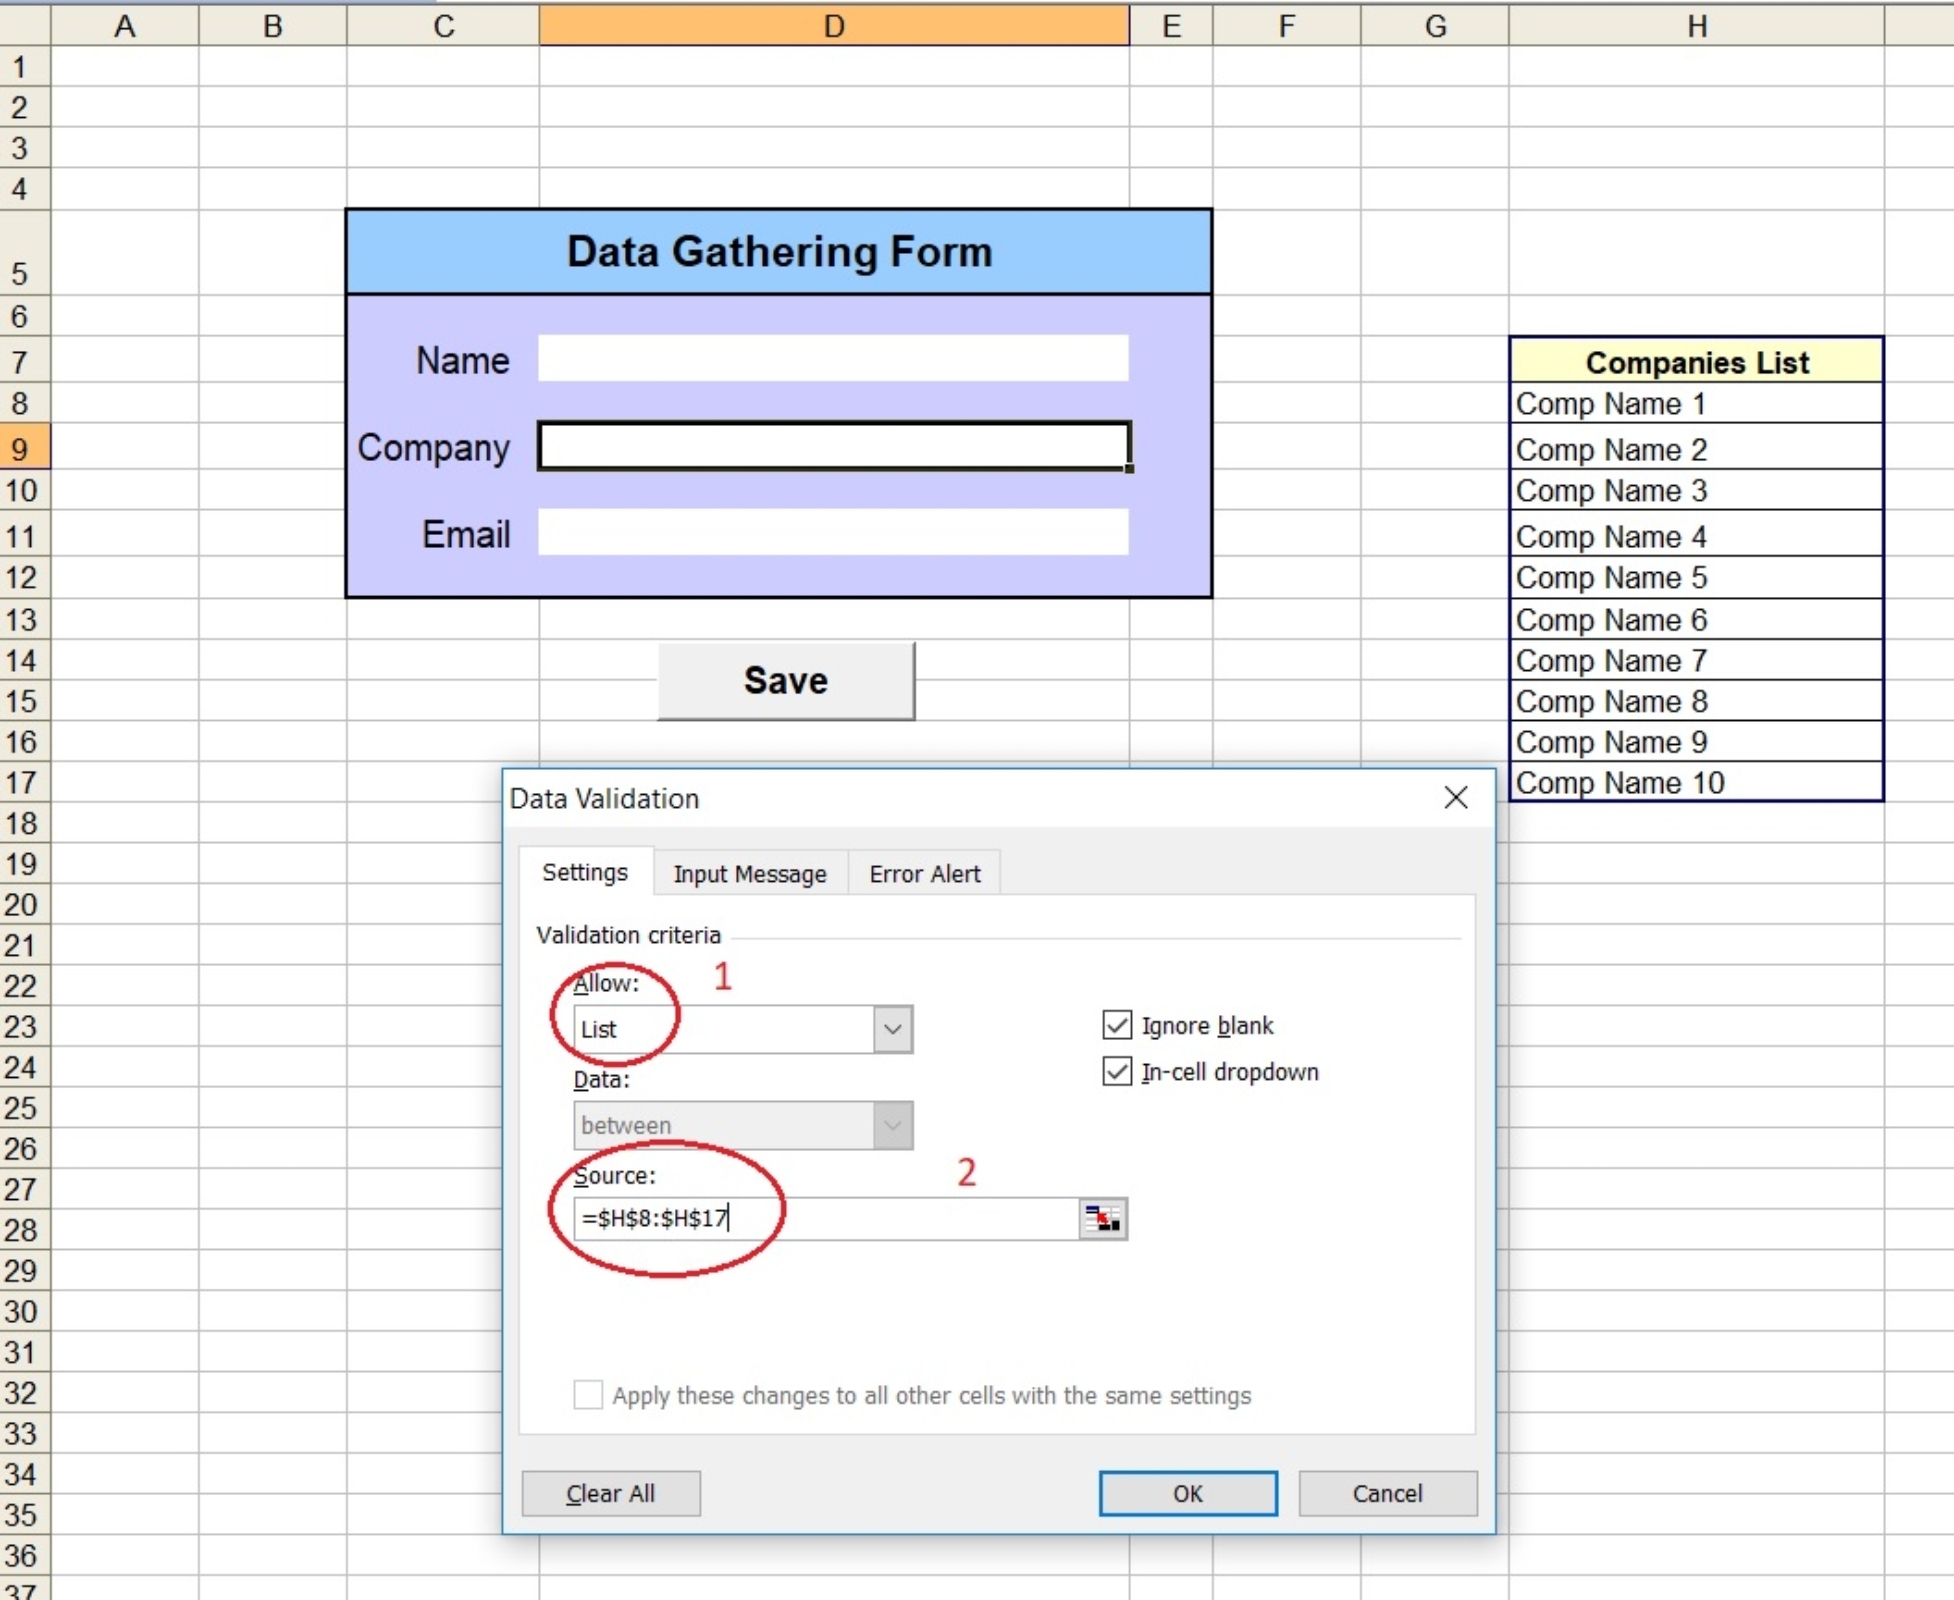
Task: Select row 9 header
Action: click(x=22, y=449)
